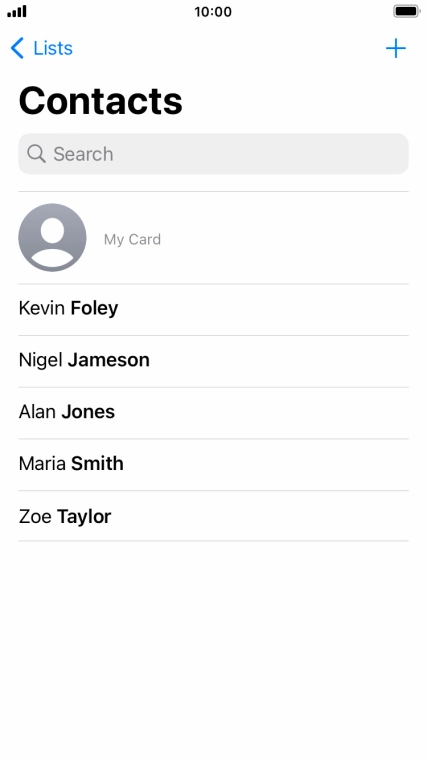427x760 pixels.
Task: Tap the magnifying glass search icon
Action: [36, 154]
